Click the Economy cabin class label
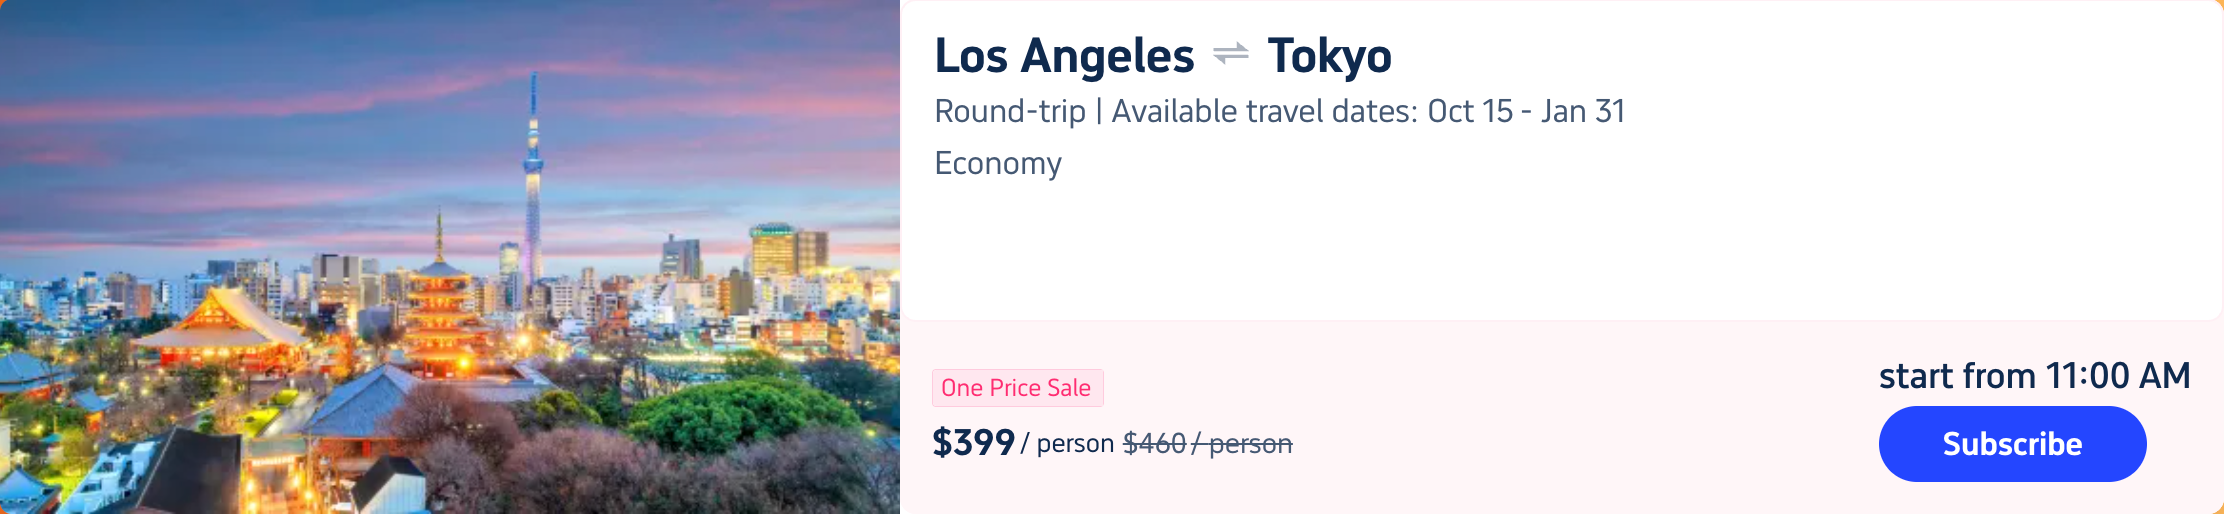Viewport: 2224px width, 514px height. point(997,163)
